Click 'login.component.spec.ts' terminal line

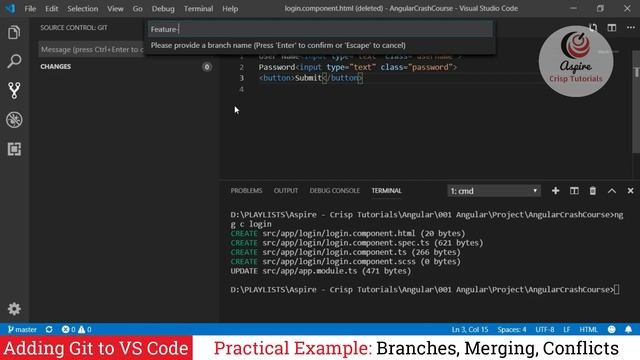pyautogui.click(x=357, y=242)
